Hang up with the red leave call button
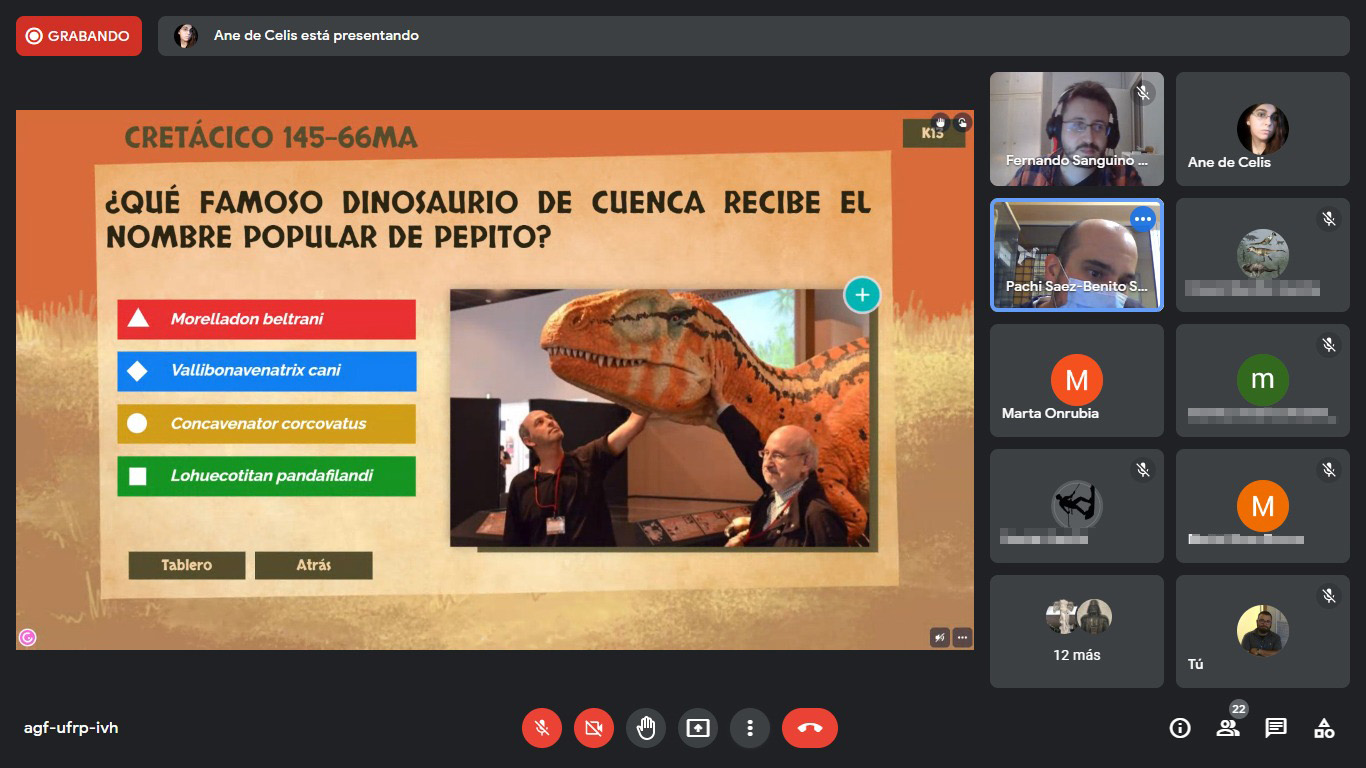 tap(810, 728)
